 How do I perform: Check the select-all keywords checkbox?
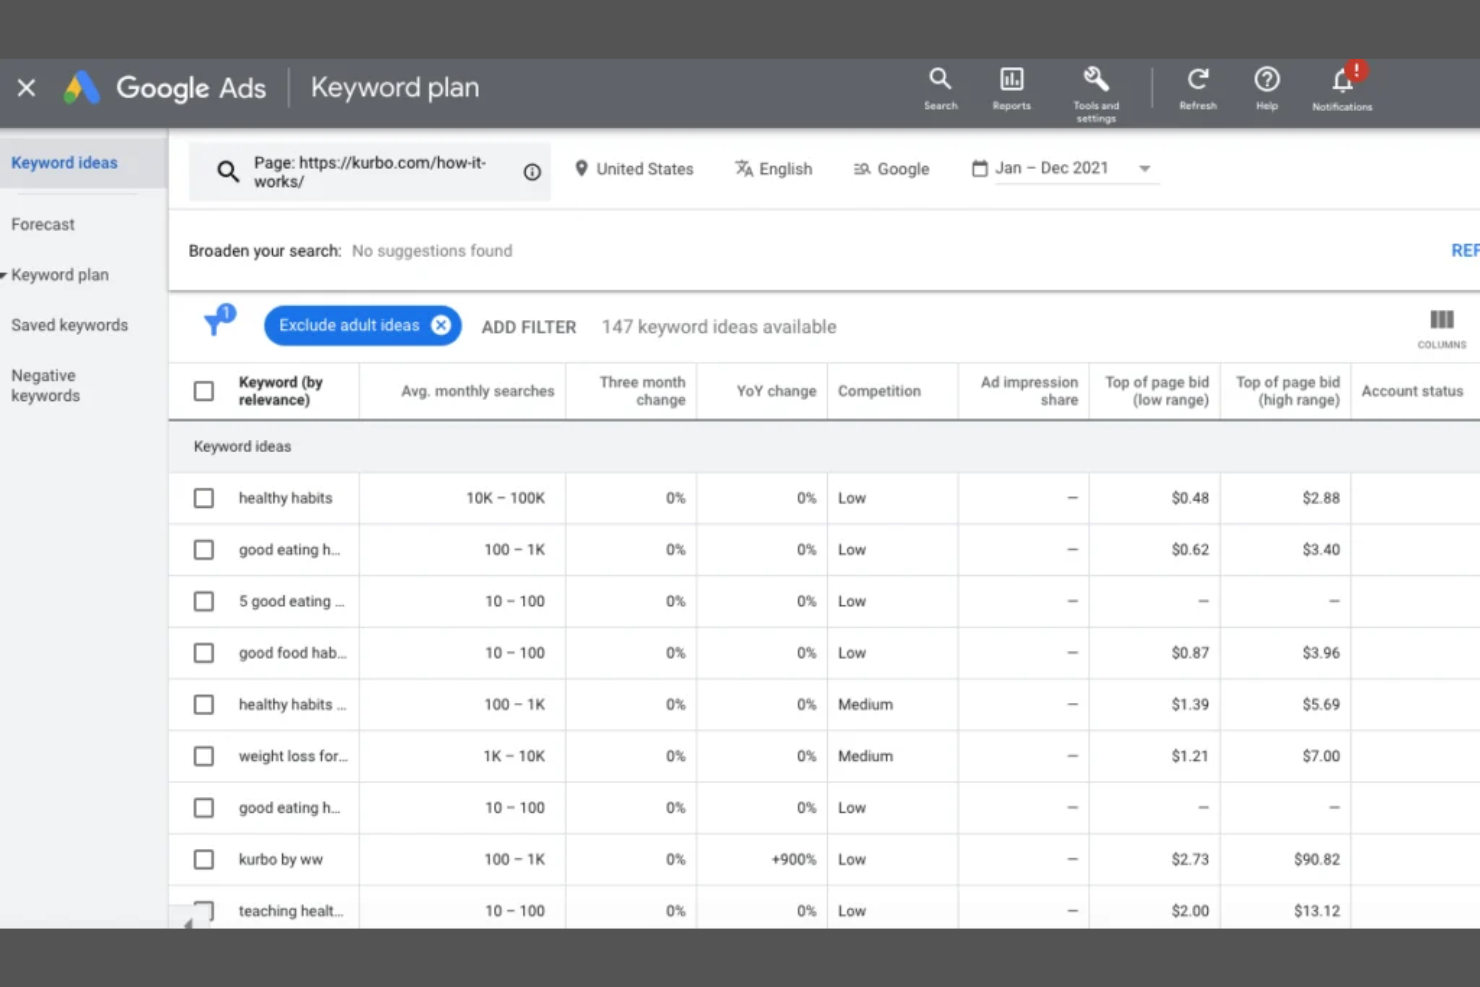(204, 390)
